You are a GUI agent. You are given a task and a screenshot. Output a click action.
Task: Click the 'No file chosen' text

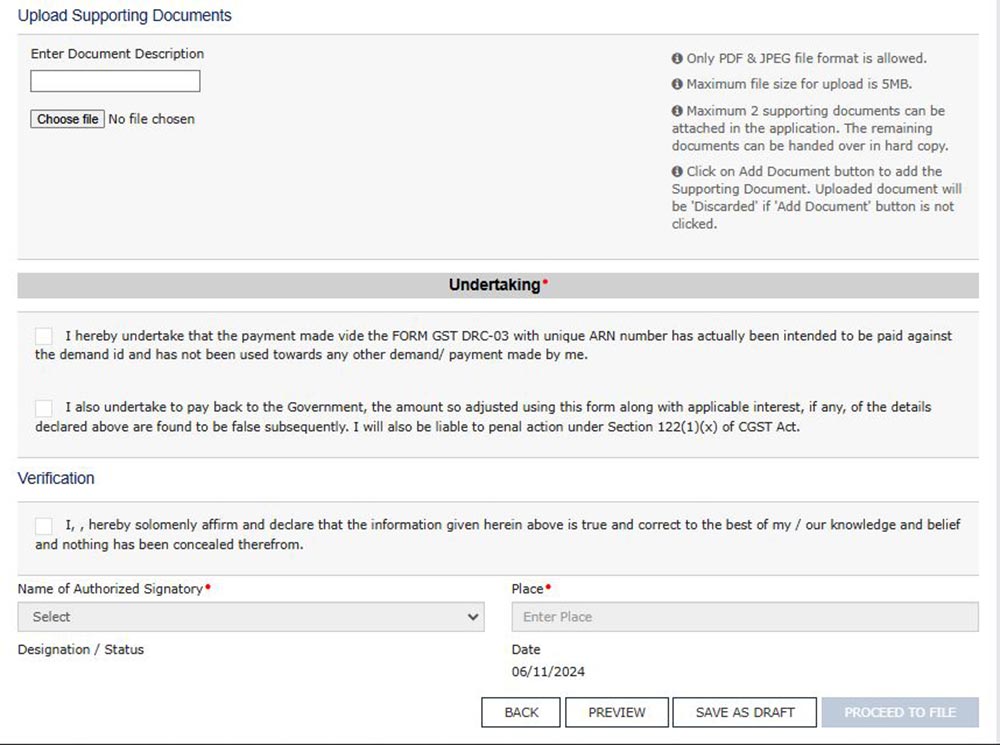click(x=151, y=119)
